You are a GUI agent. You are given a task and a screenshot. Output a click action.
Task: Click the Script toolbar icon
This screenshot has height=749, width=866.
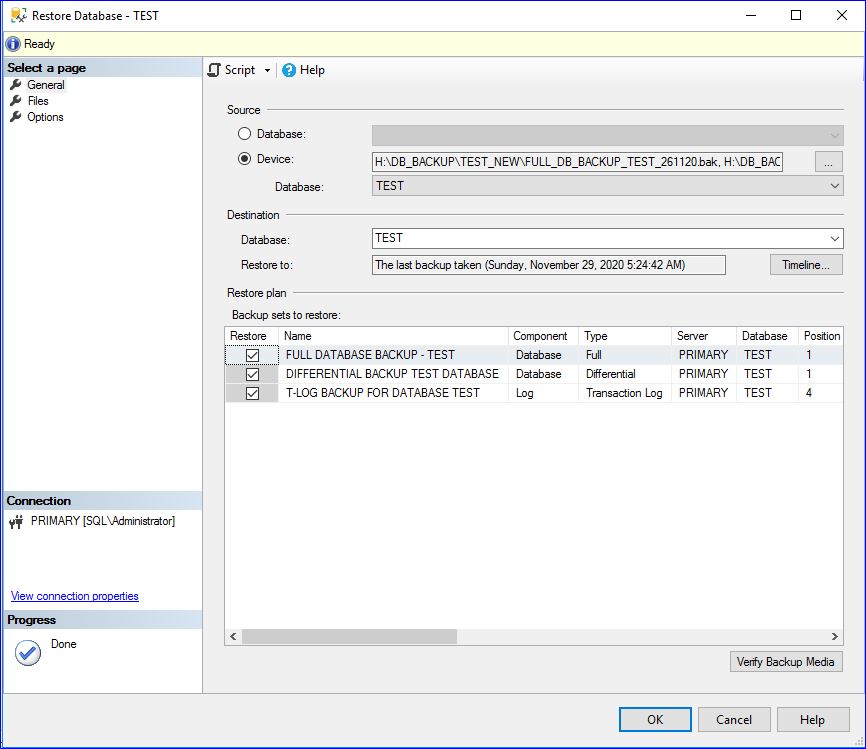214,70
